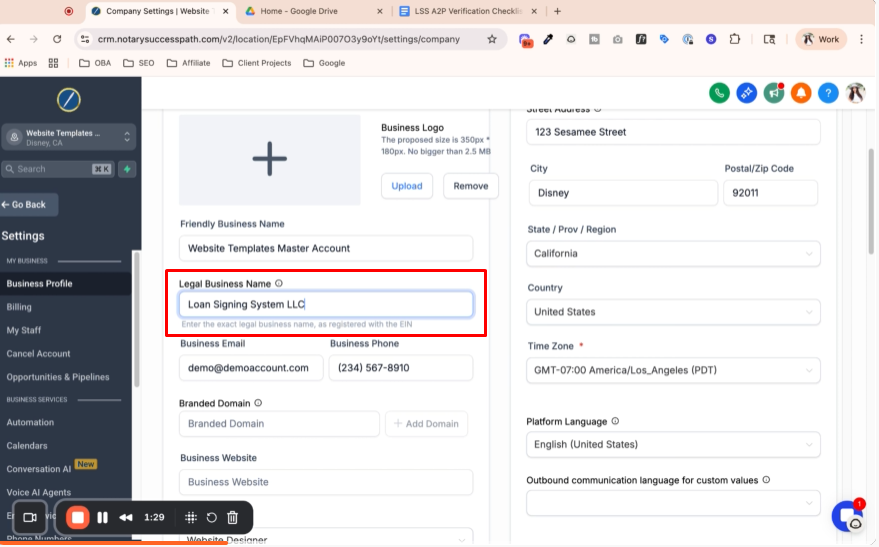Image resolution: width=879 pixels, height=547 pixels.
Task: Click the Remove logo button
Action: point(471,186)
